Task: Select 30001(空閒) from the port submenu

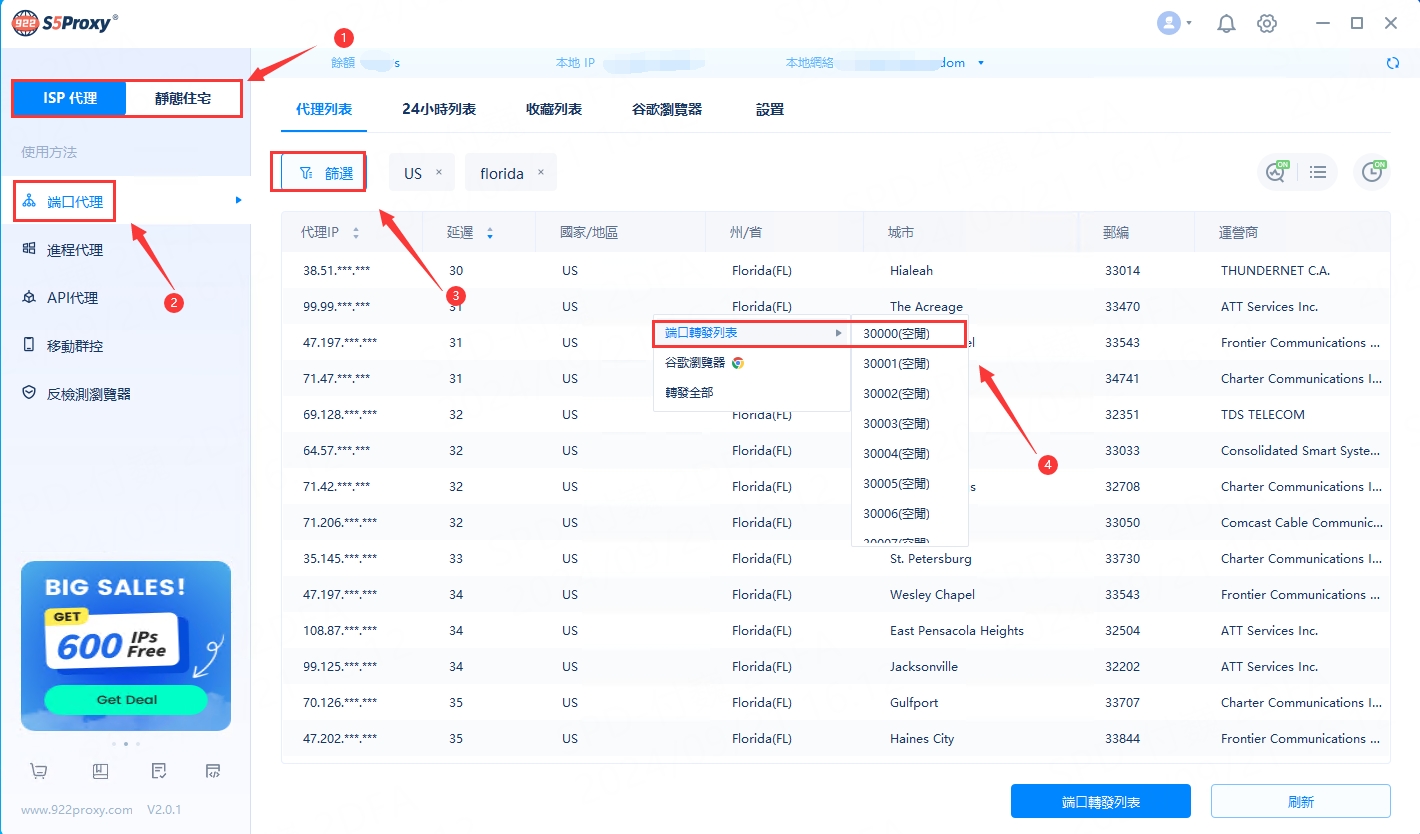Action: [896, 364]
